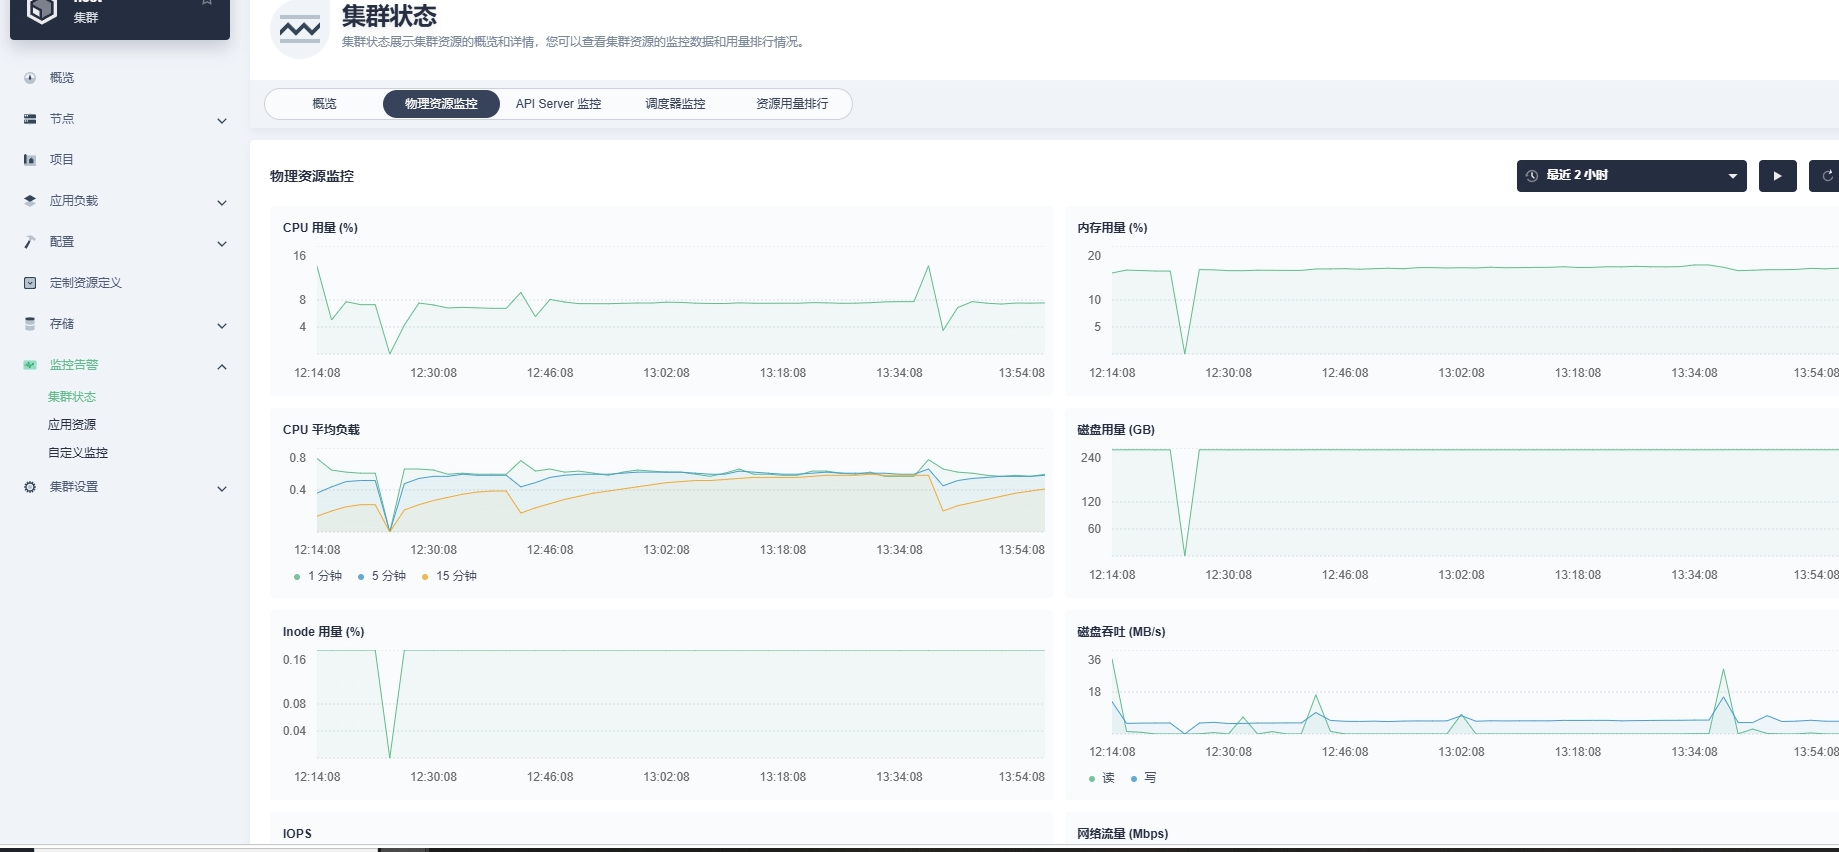Click the 网络流量 (Mbps) chart title
This screenshot has height=852, width=1839.
1122,834
